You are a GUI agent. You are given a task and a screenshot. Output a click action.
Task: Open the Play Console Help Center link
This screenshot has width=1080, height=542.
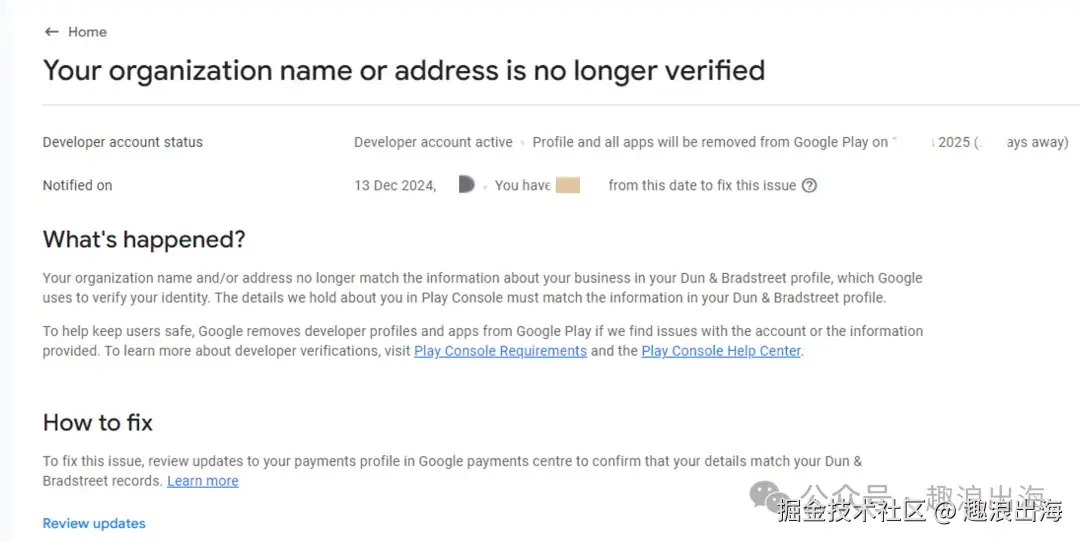(x=721, y=351)
